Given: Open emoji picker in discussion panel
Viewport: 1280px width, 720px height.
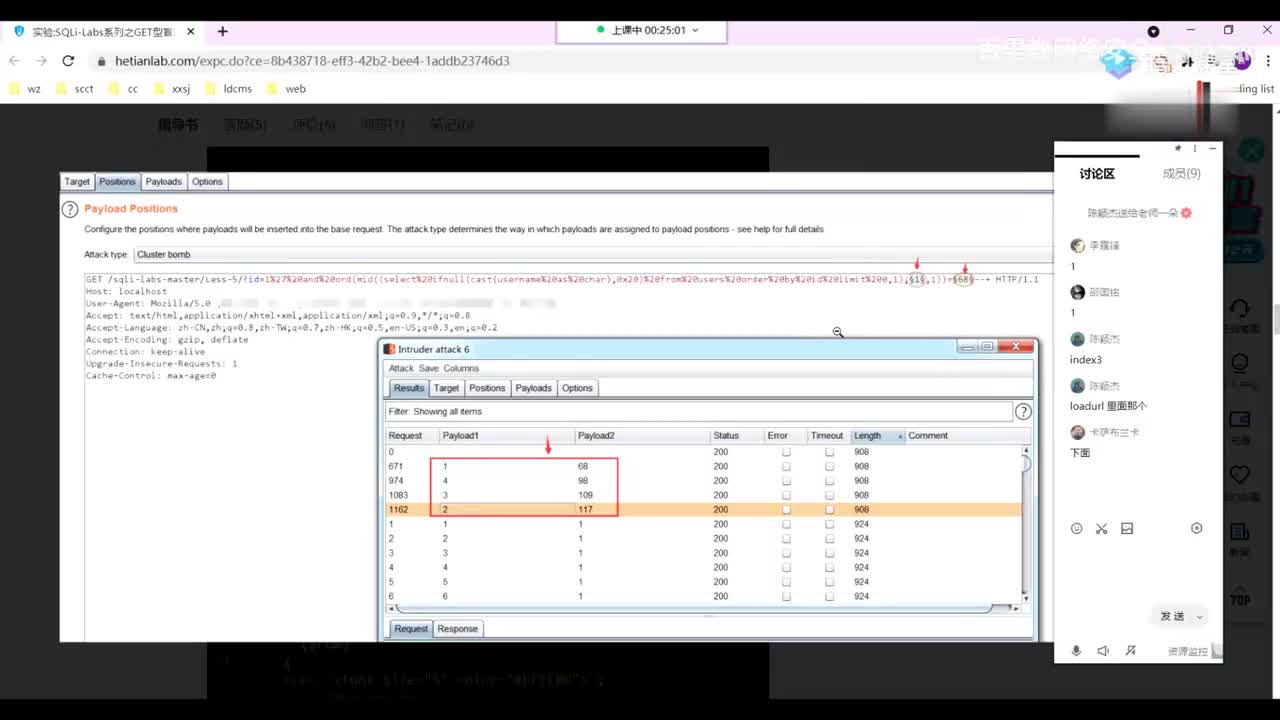Looking at the screenshot, I should tap(1076, 528).
